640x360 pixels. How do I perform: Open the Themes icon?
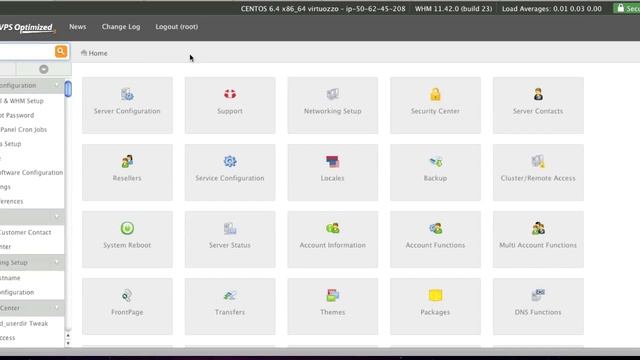333,295
